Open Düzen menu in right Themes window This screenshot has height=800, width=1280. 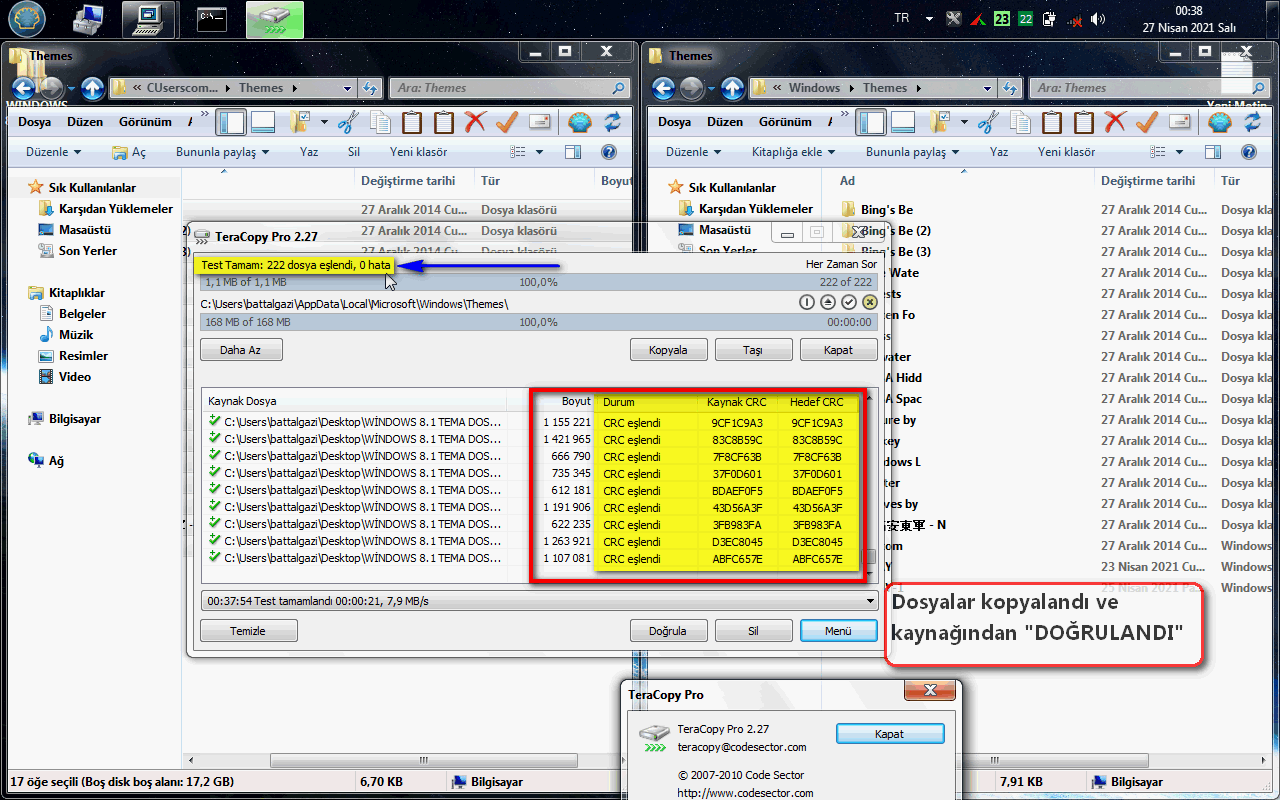coord(725,122)
